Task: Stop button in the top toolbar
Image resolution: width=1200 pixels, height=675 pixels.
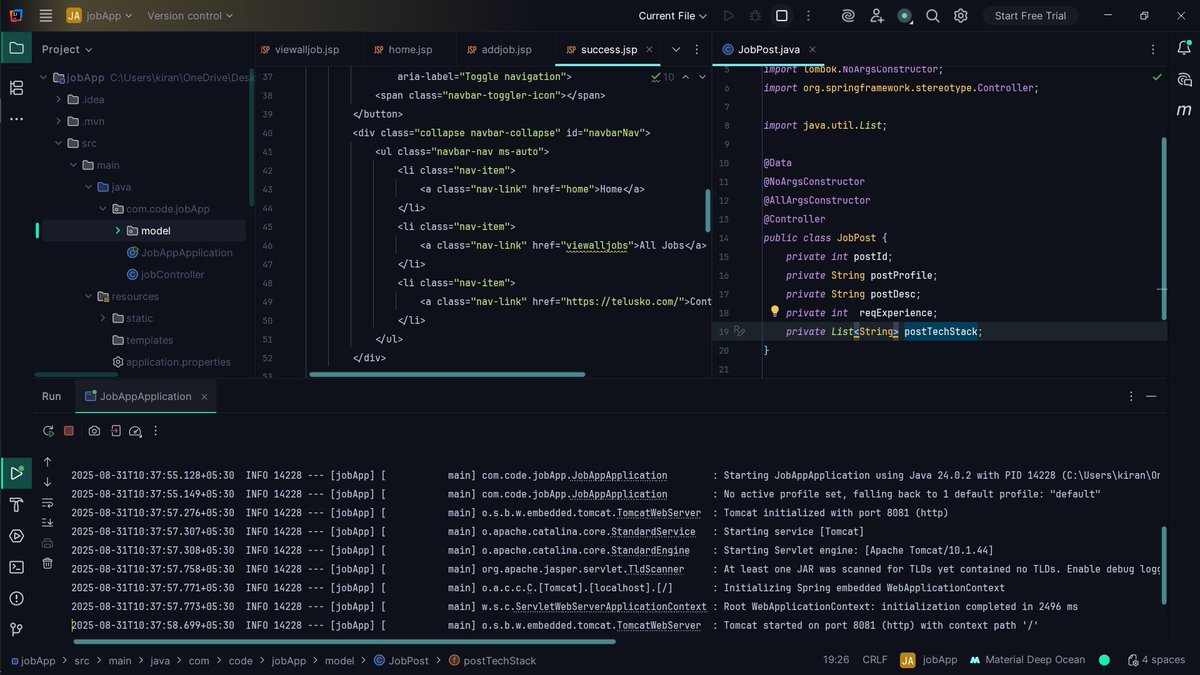Action: (782, 16)
